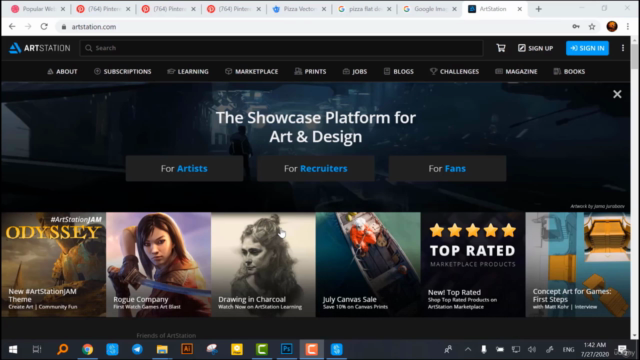Go to the LEARNING section

click(x=188, y=71)
